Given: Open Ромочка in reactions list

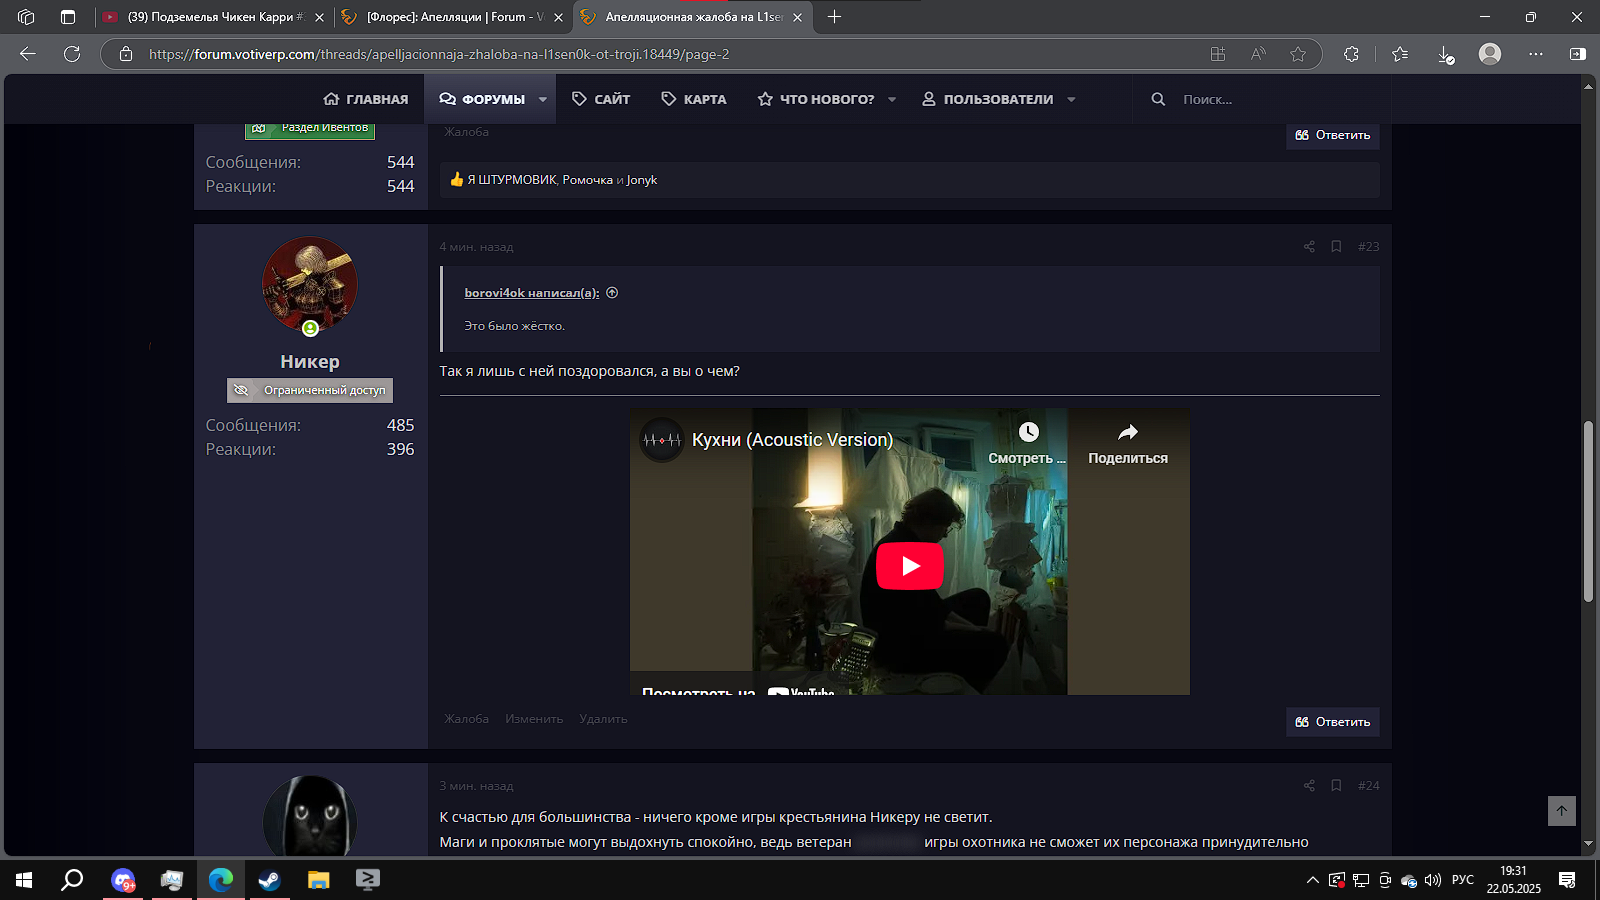Looking at the screenshot, I should [x=588, y=180].
